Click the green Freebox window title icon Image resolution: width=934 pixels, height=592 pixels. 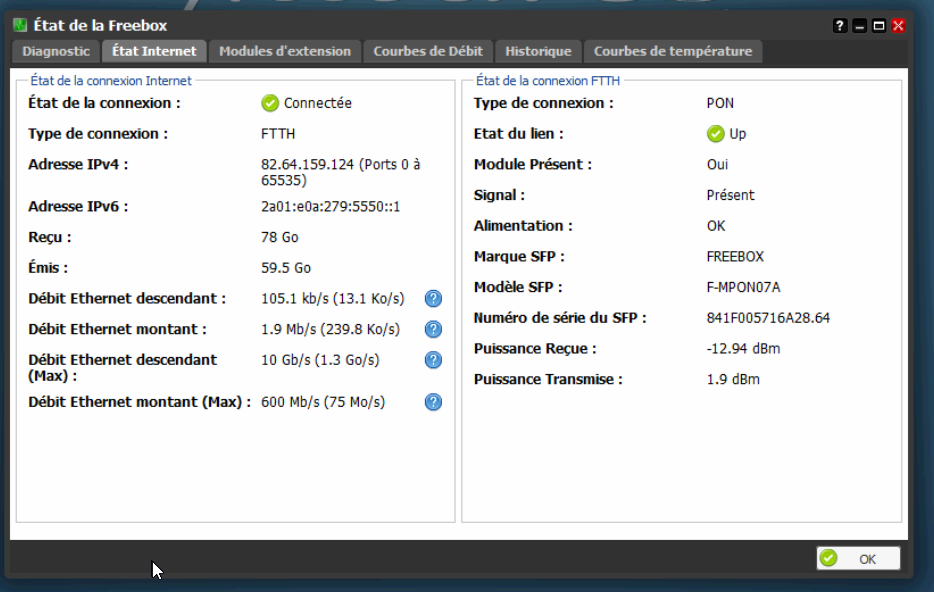point(21,26)
